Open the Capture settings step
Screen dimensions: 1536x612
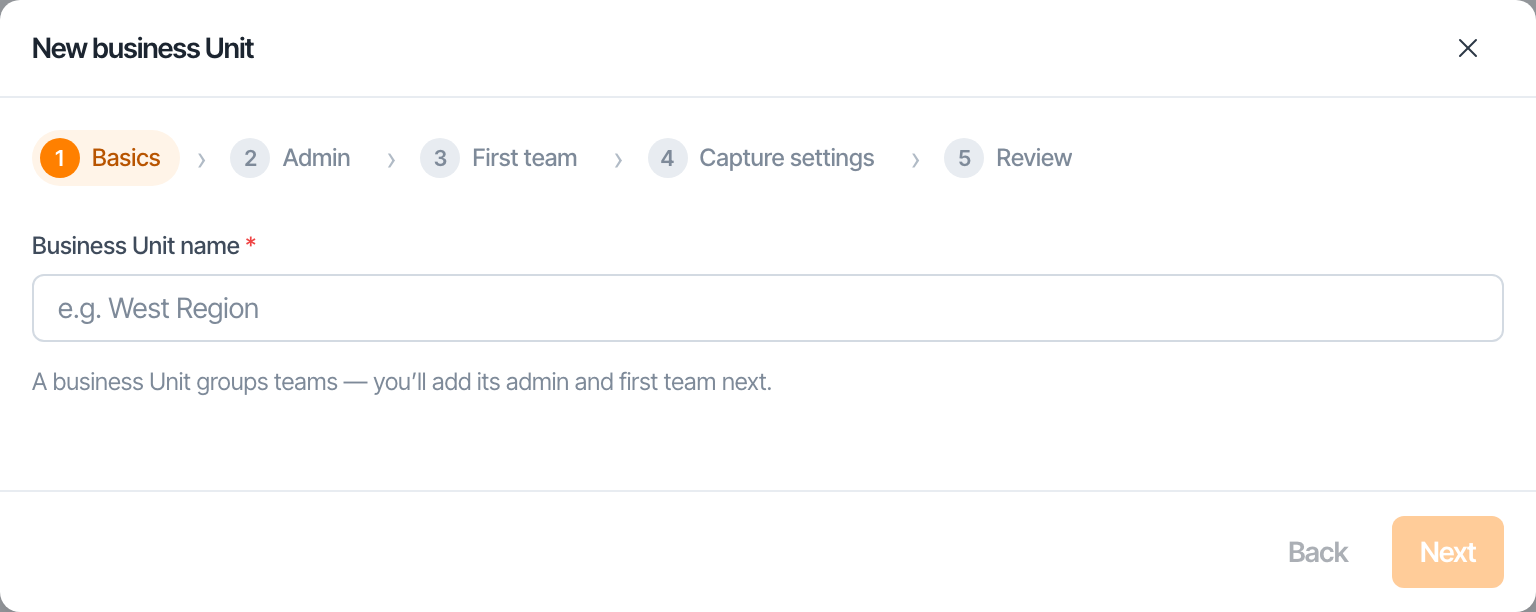[x=787, y=158]
